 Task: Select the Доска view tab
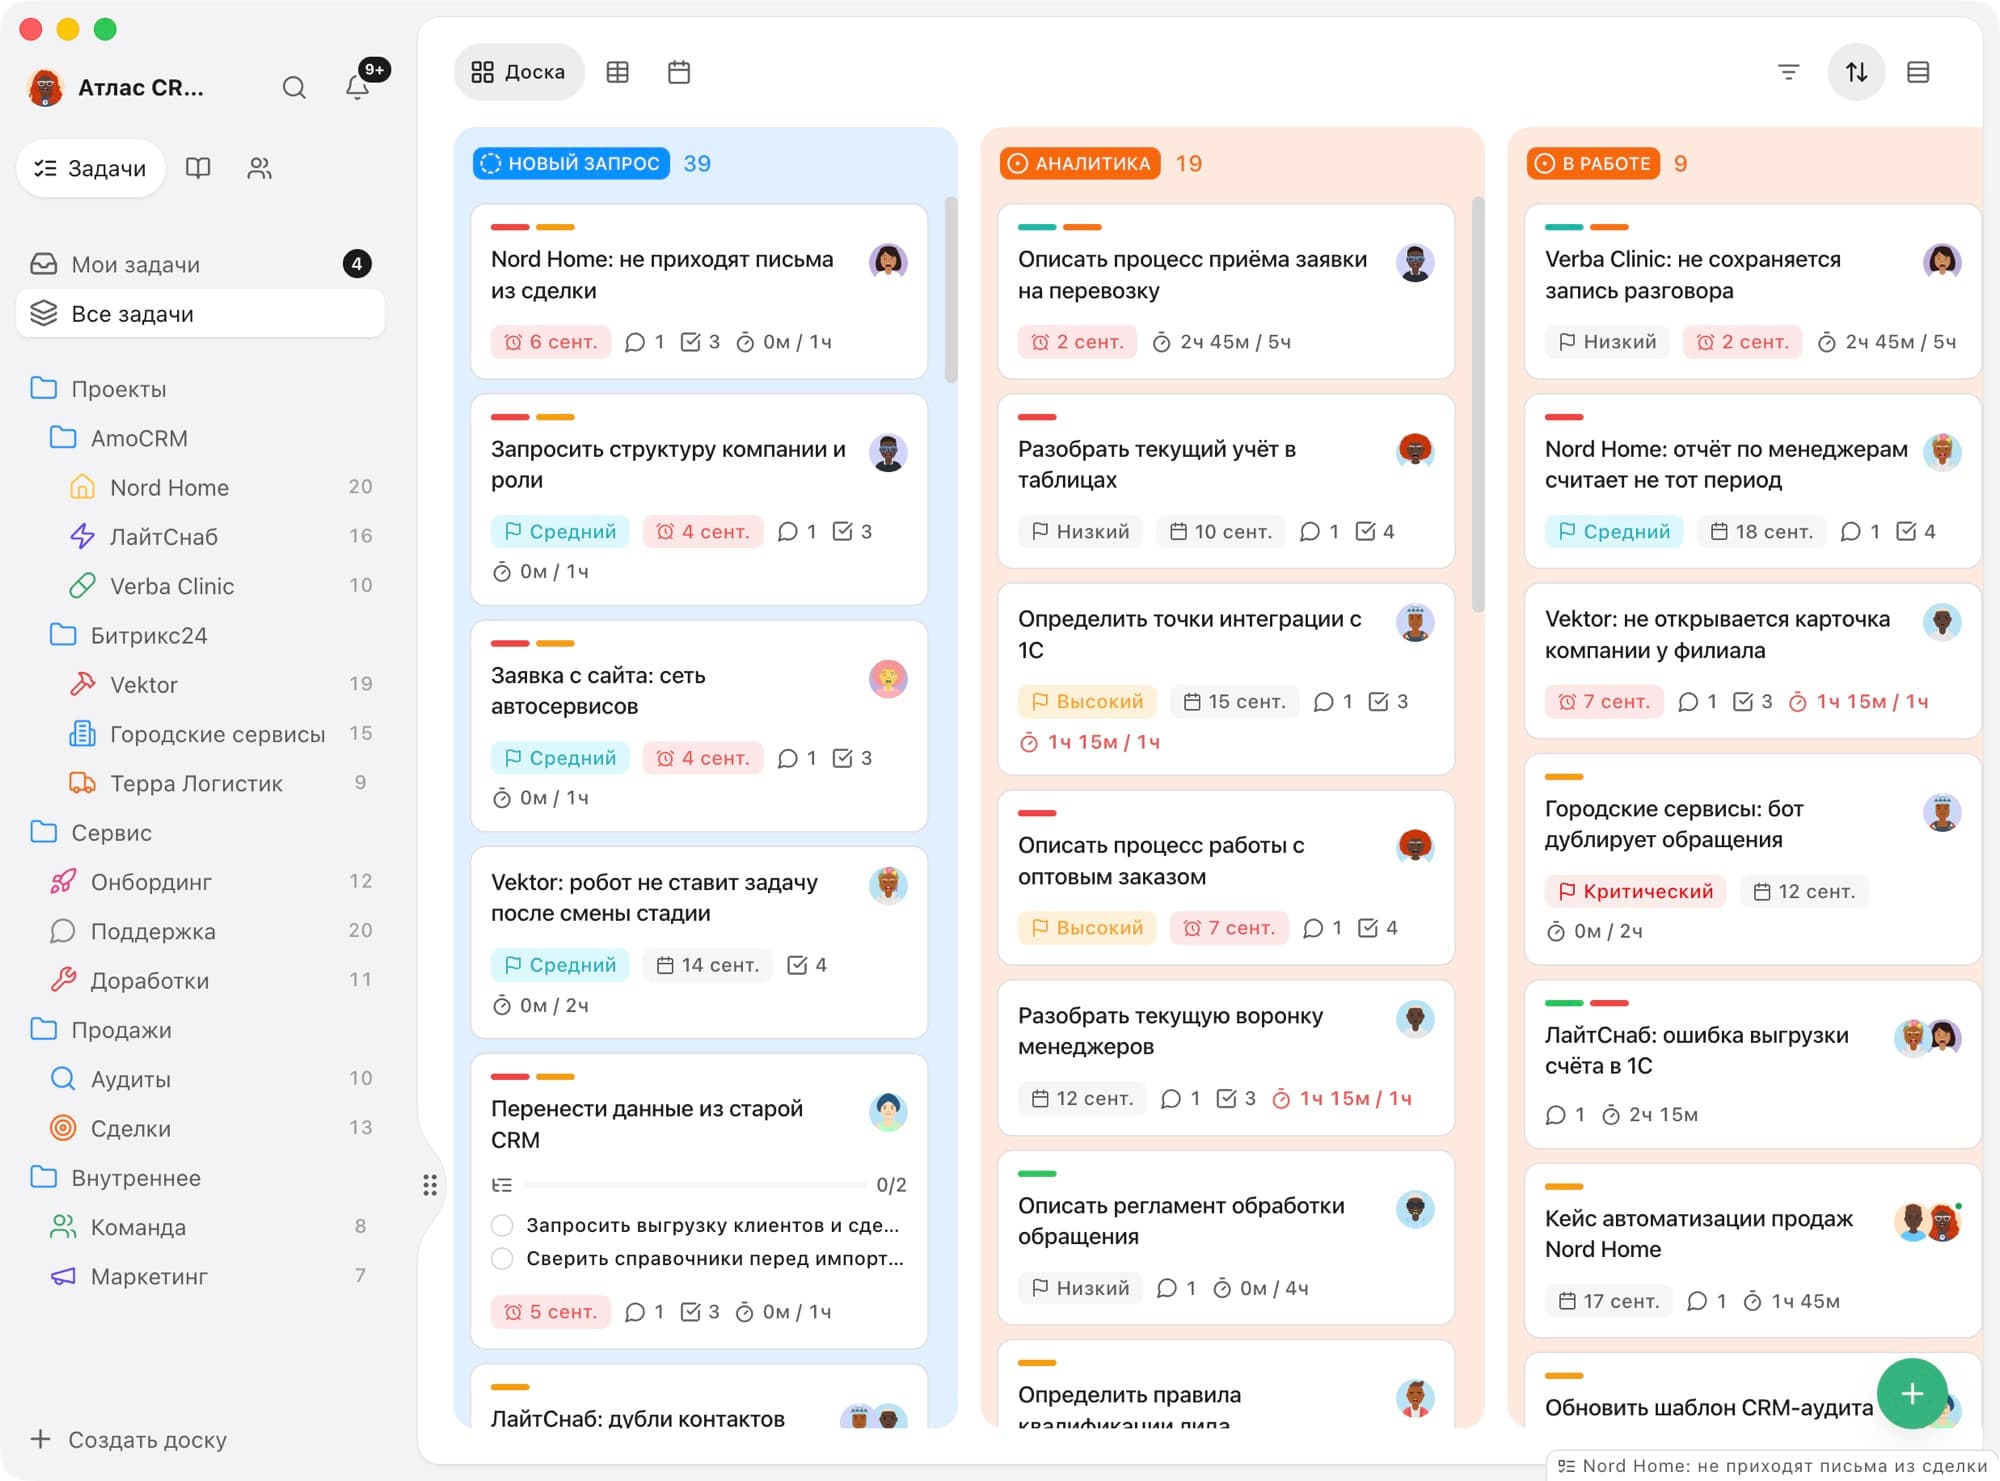(519, 72)
